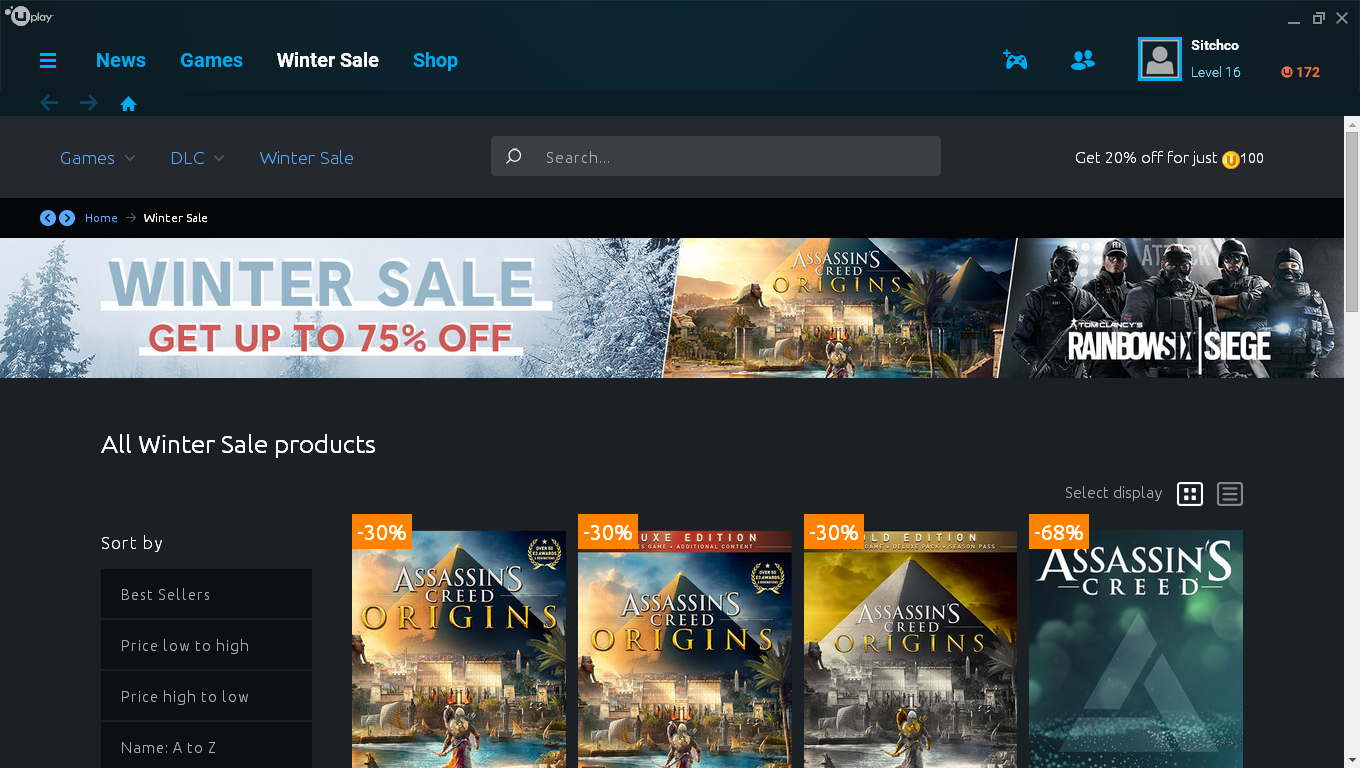Go forward with the top navigation arrow
This screenshot has height=768, width=1360.
89,103
